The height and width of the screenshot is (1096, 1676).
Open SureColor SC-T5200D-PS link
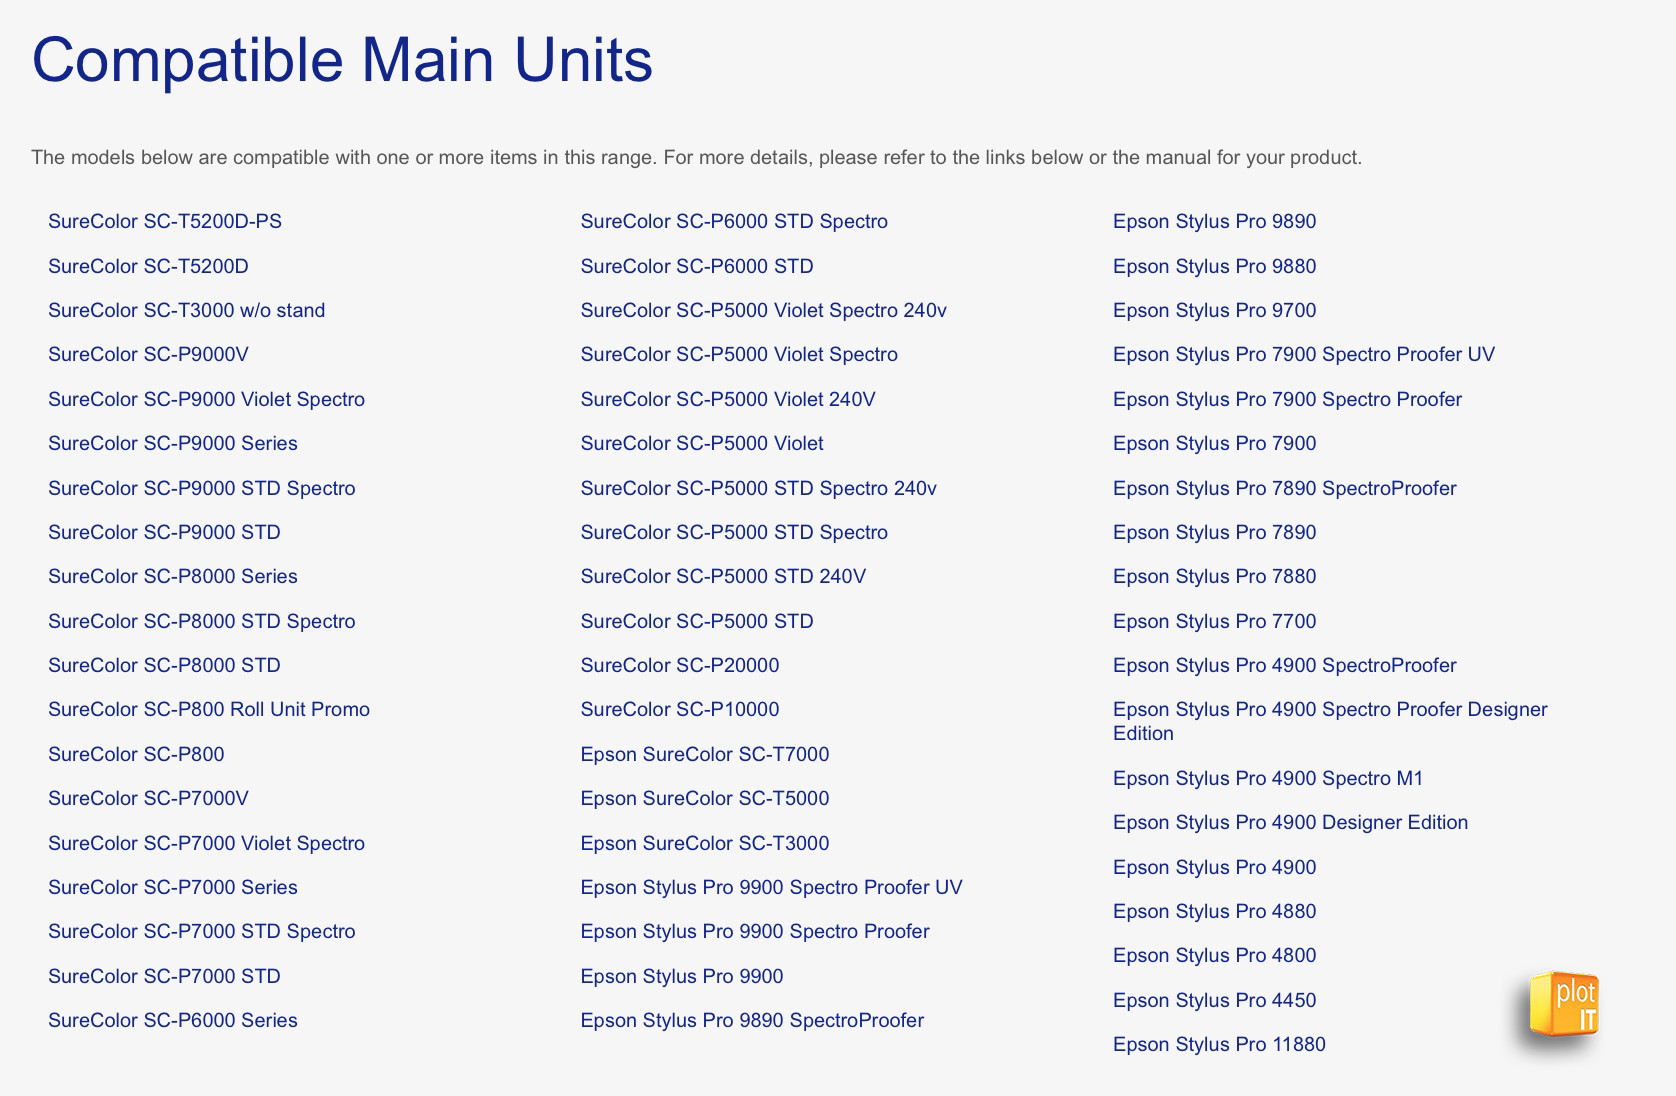[165, 222]
